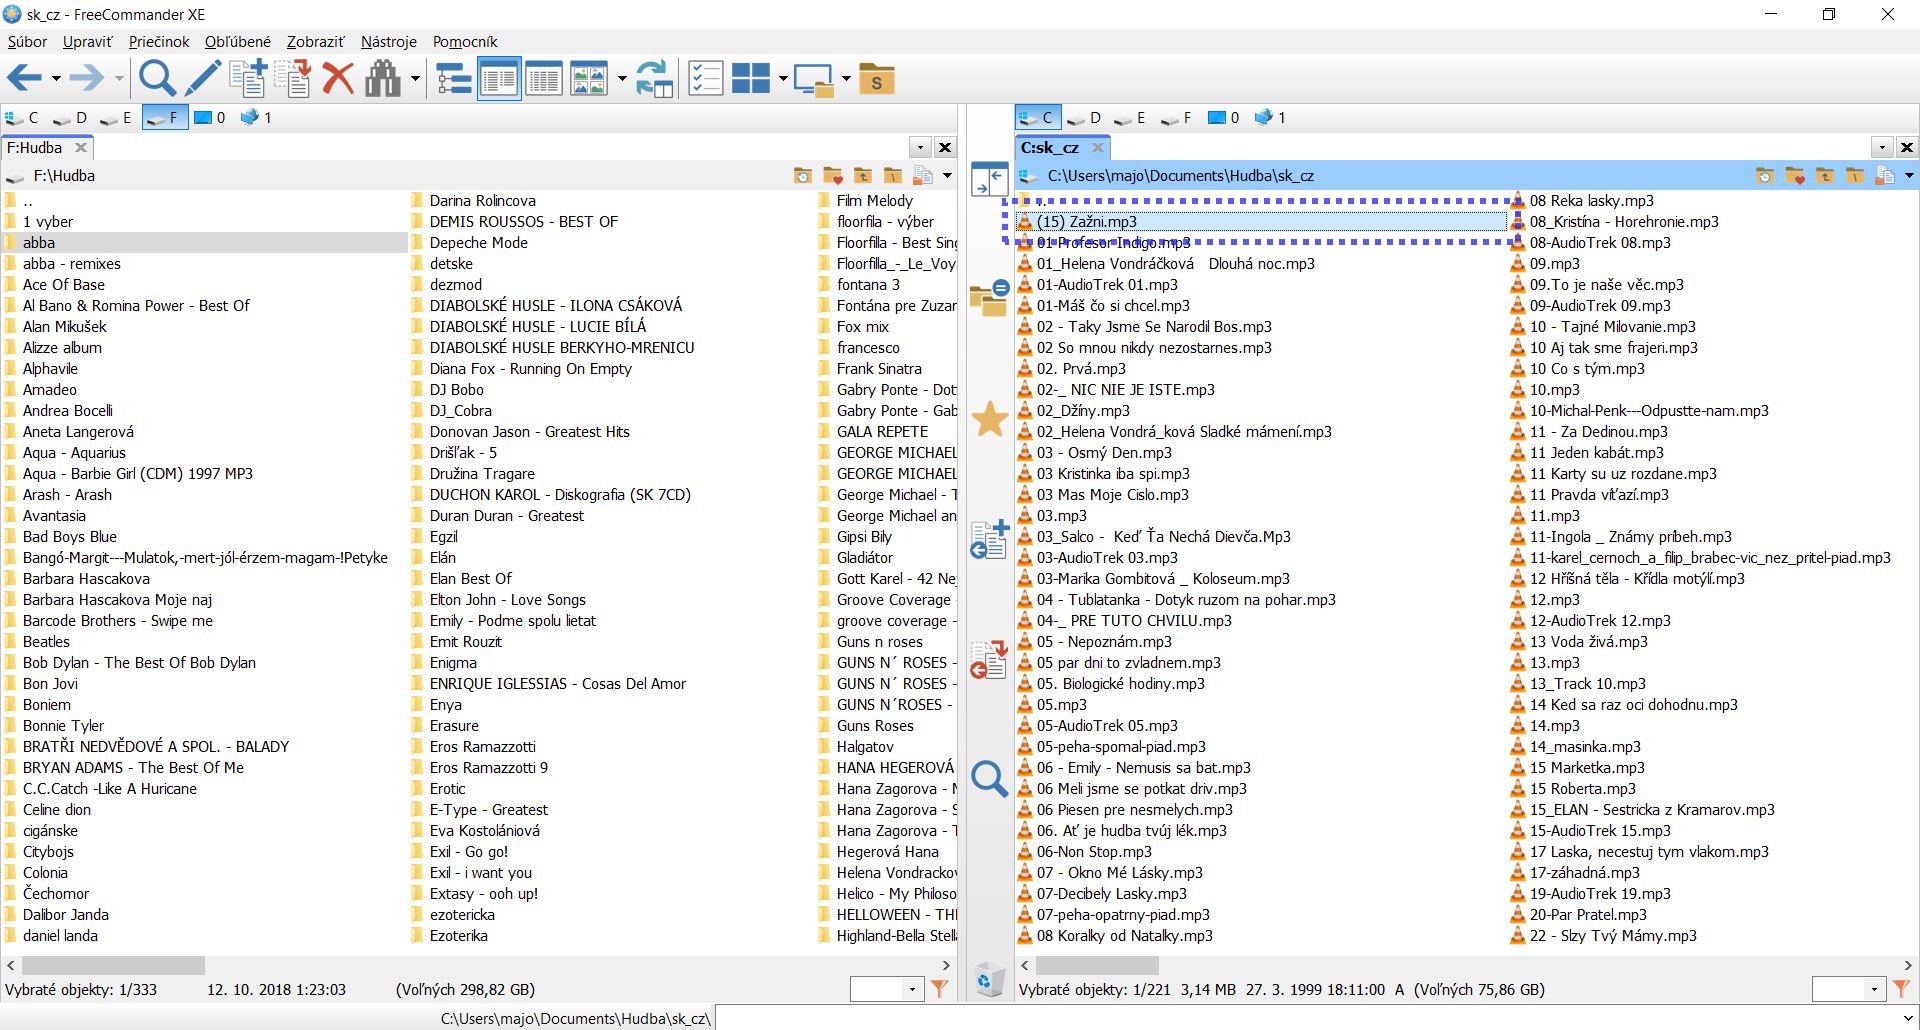Click right panel root folder icon
1920x1030 pixels.
pos(1855,176)
